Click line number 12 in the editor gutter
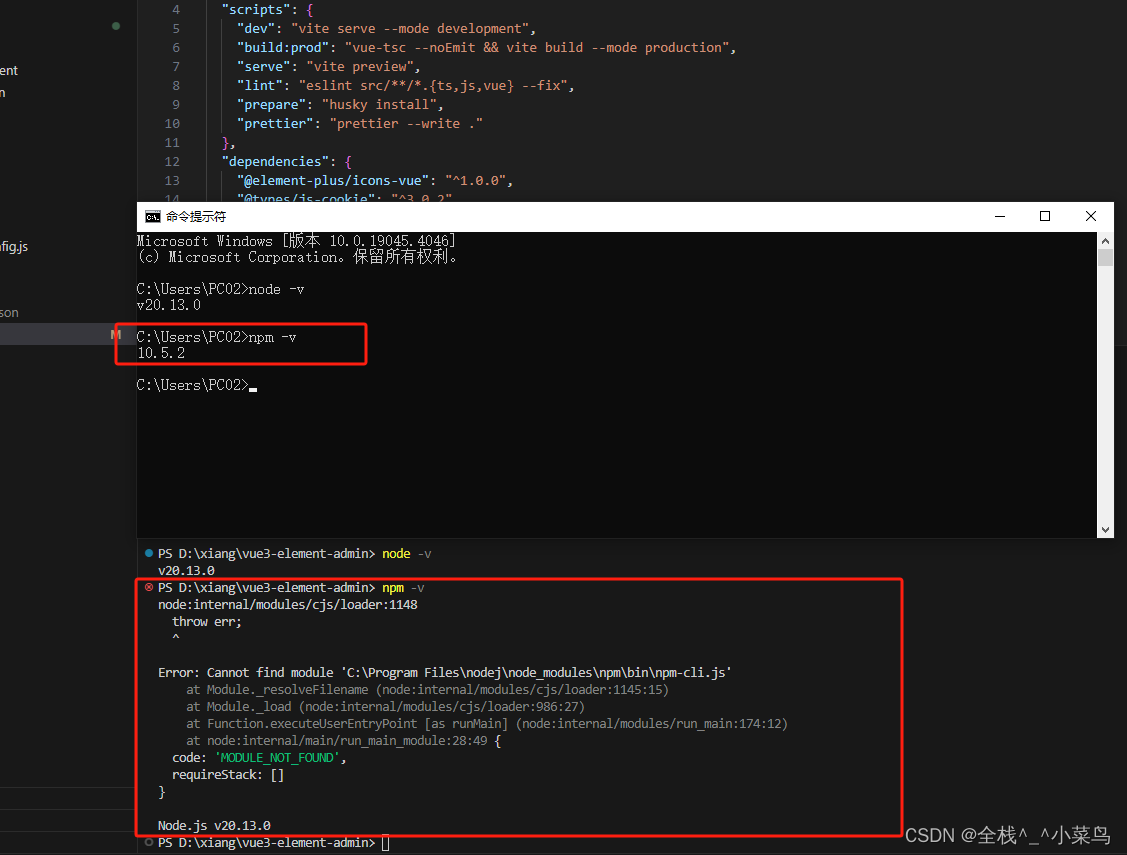Viewport: 1127px width, 855px height. (172, 161)
